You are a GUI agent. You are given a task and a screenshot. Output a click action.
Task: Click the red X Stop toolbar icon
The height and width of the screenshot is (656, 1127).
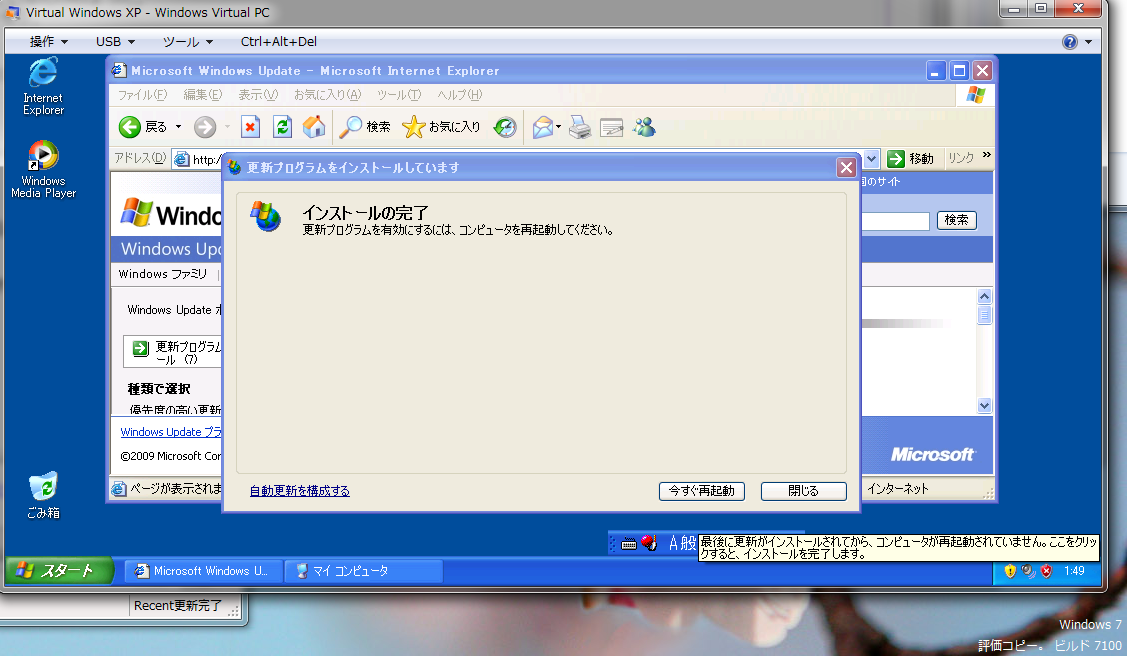[x=249, y=127]
